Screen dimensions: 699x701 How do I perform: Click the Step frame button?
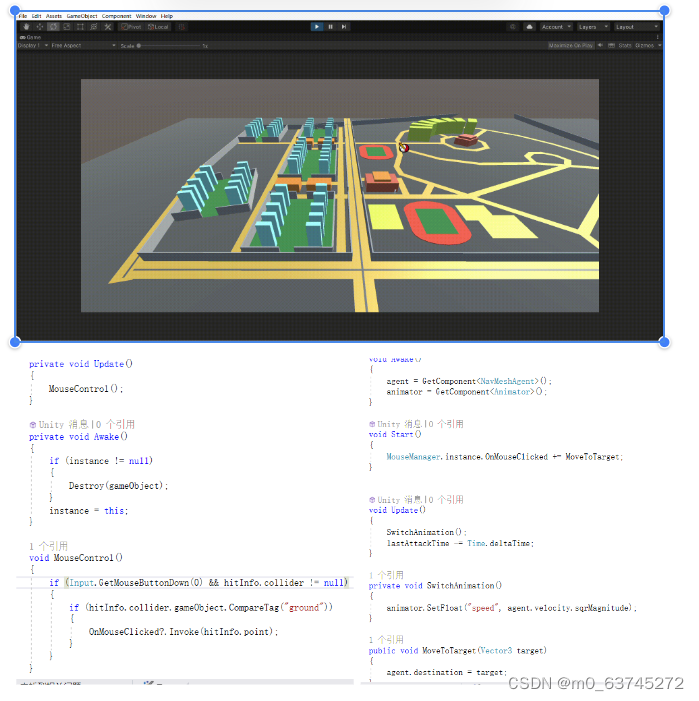point(344,27)
